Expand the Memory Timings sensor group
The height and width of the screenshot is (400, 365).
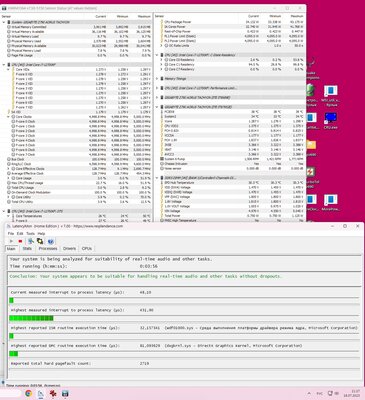tap(157, 79)
